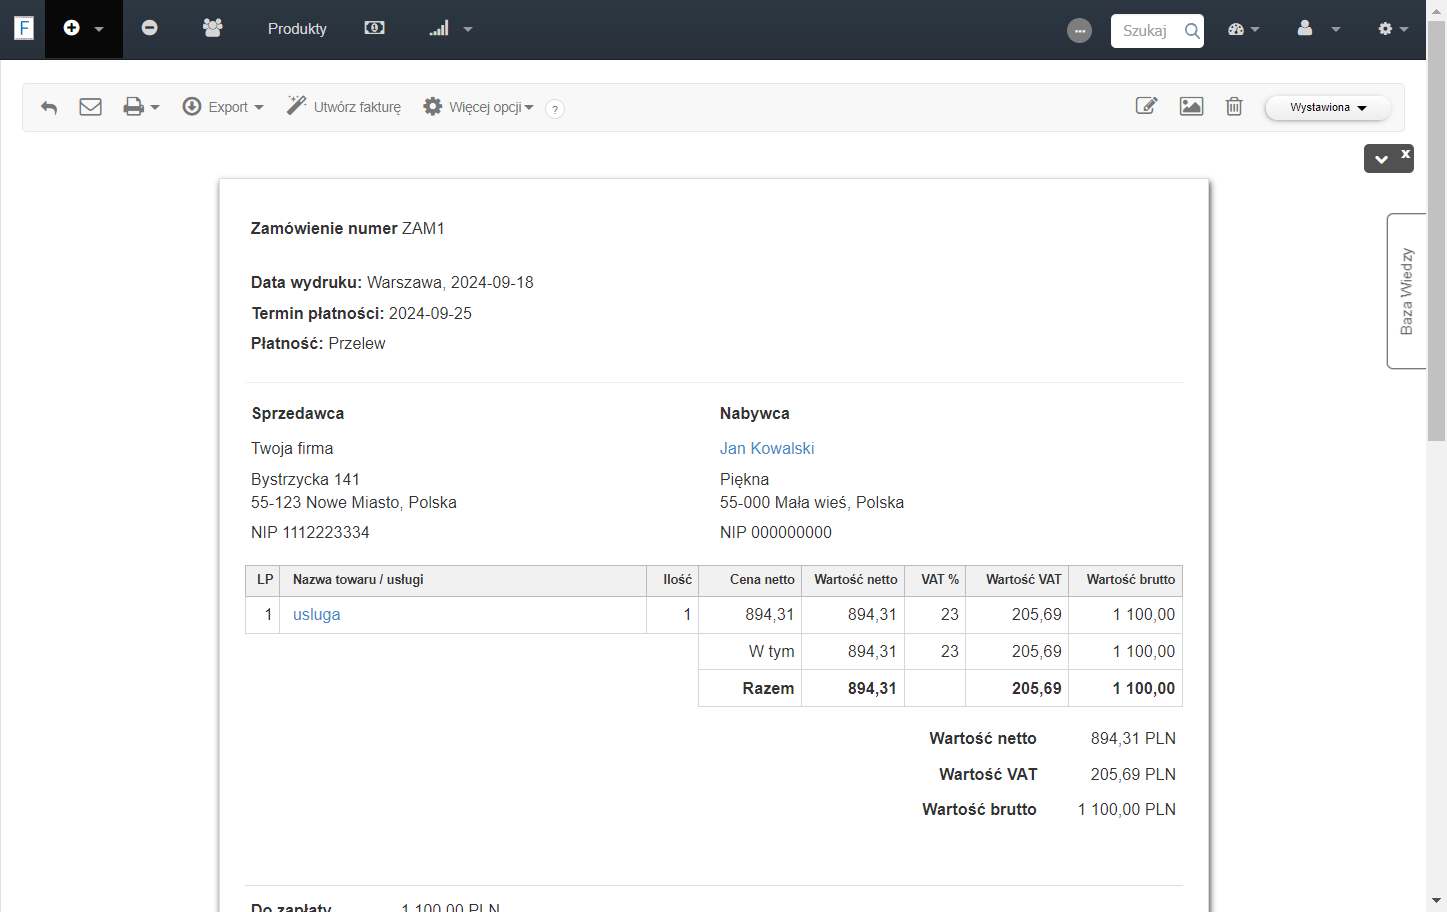Open the user account dropdown

pyautogui.click(x=1318, y=29)
